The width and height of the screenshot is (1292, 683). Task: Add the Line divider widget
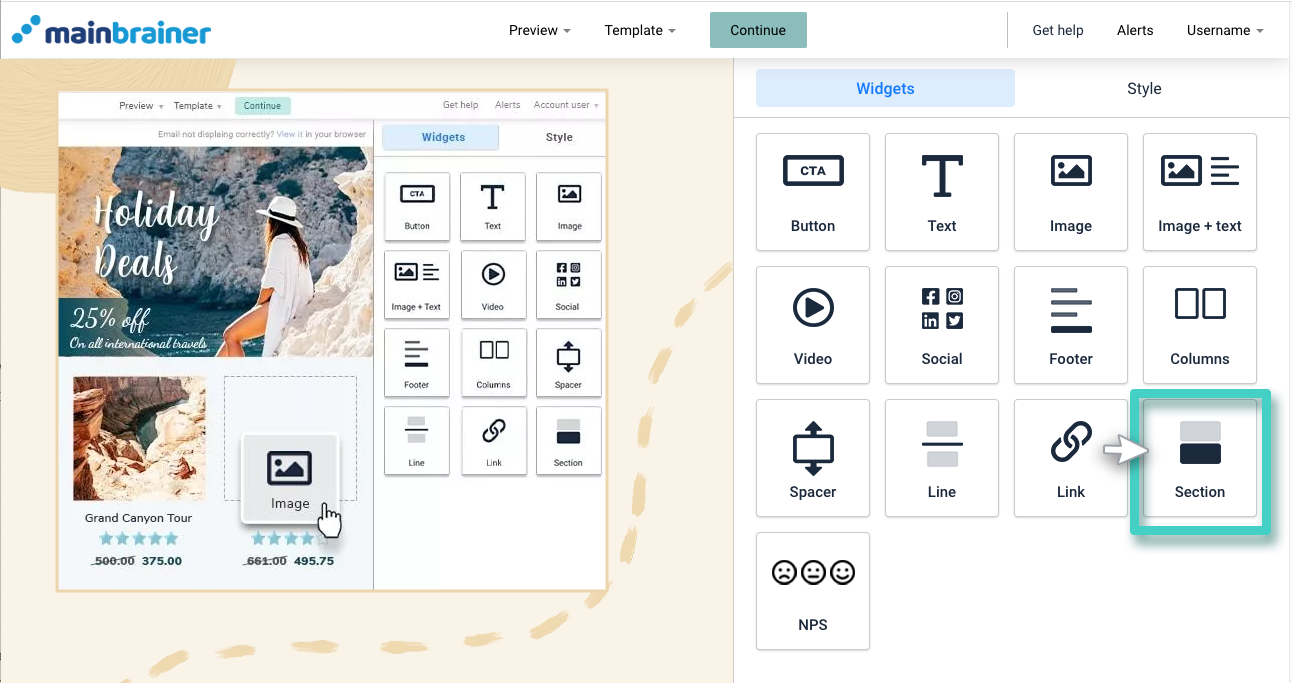click(941, 458)
